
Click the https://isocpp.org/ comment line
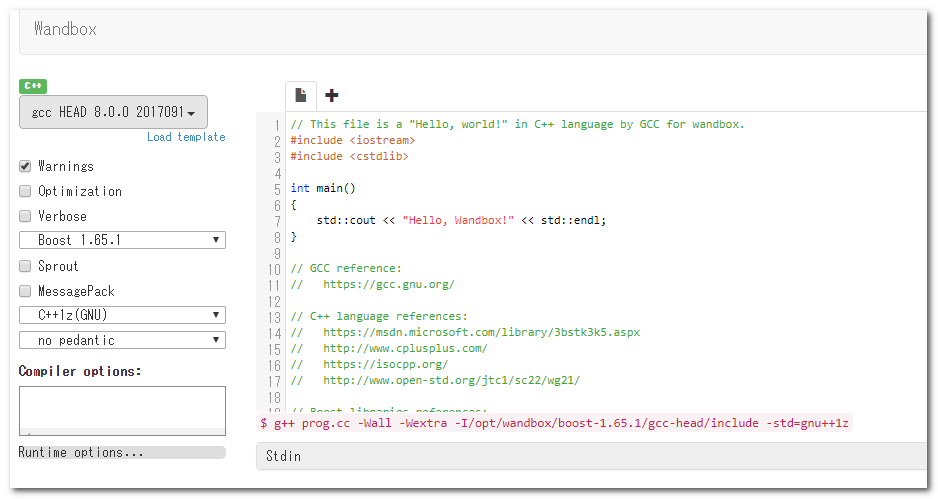[x=369, y=364]
